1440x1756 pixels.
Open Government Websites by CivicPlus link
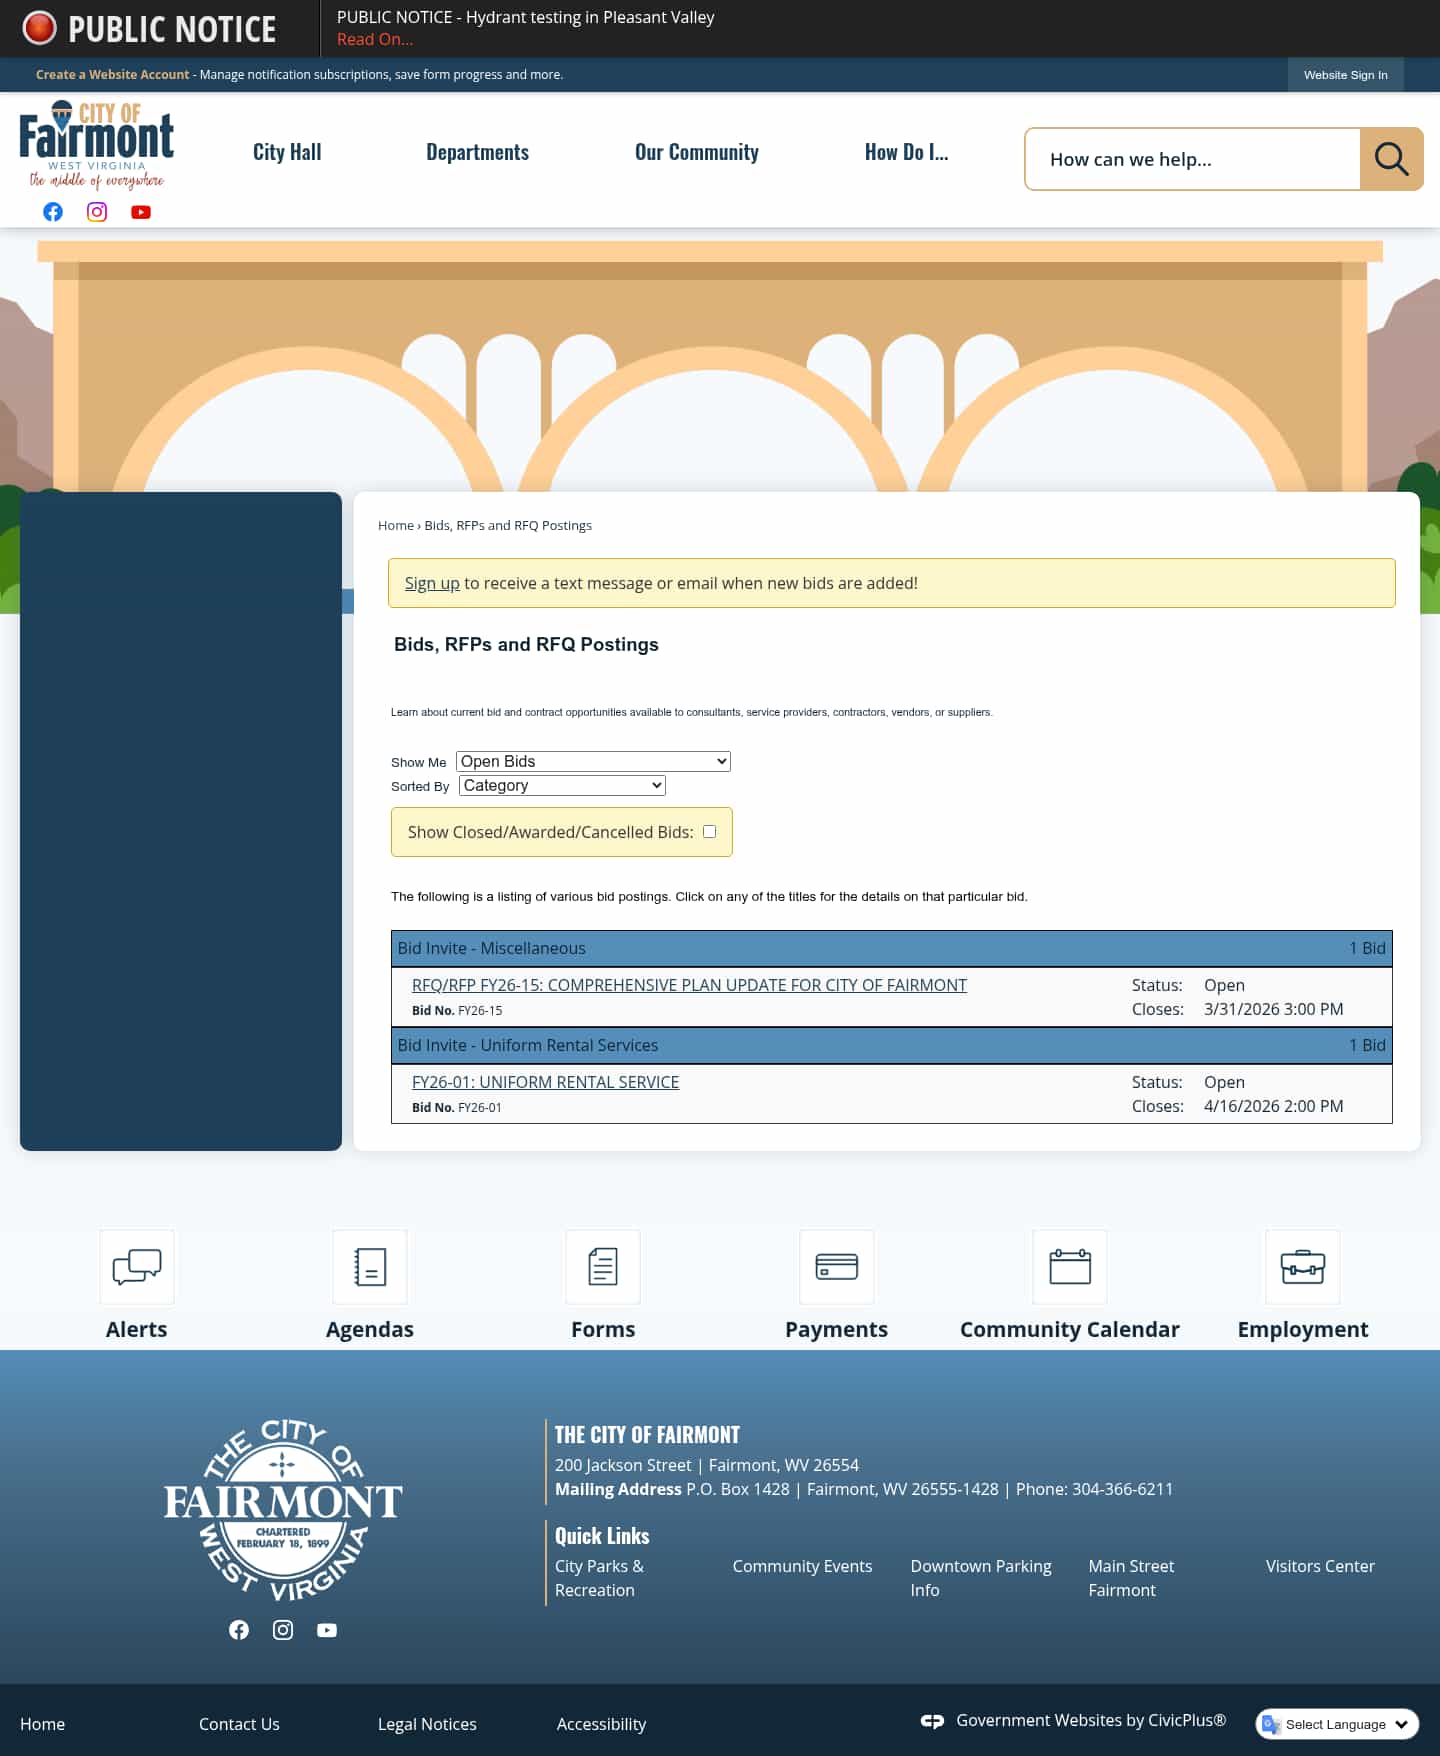coord(1091,1720)
